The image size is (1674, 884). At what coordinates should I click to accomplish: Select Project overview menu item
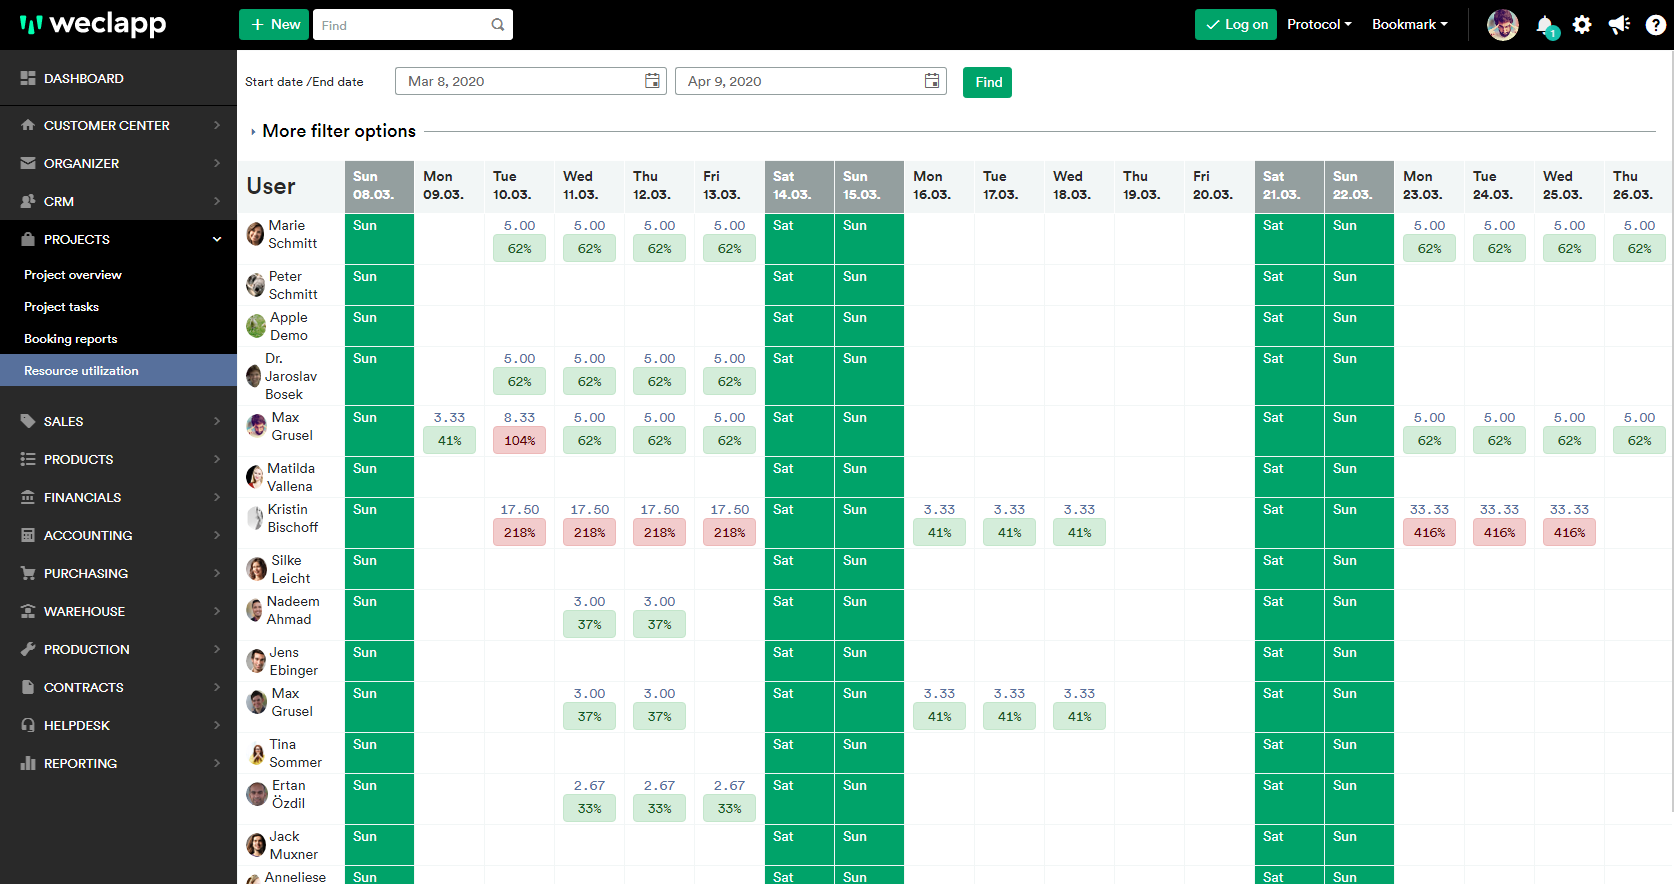(x=73, y=275)
